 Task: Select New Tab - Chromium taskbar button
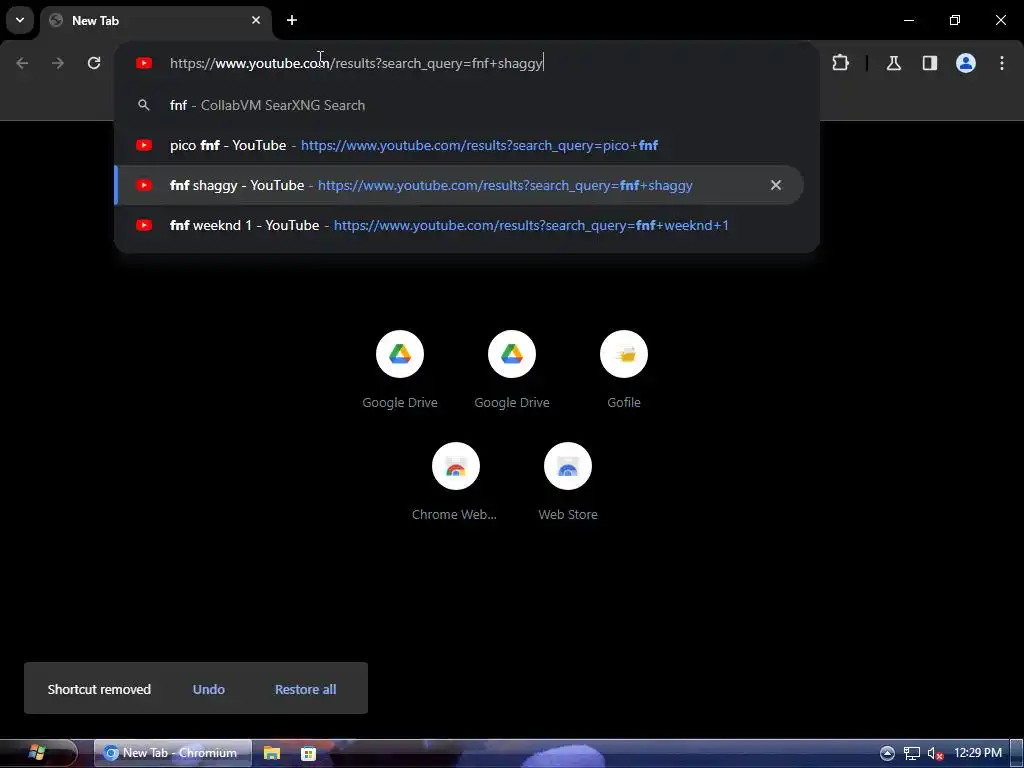coord(173,753)
